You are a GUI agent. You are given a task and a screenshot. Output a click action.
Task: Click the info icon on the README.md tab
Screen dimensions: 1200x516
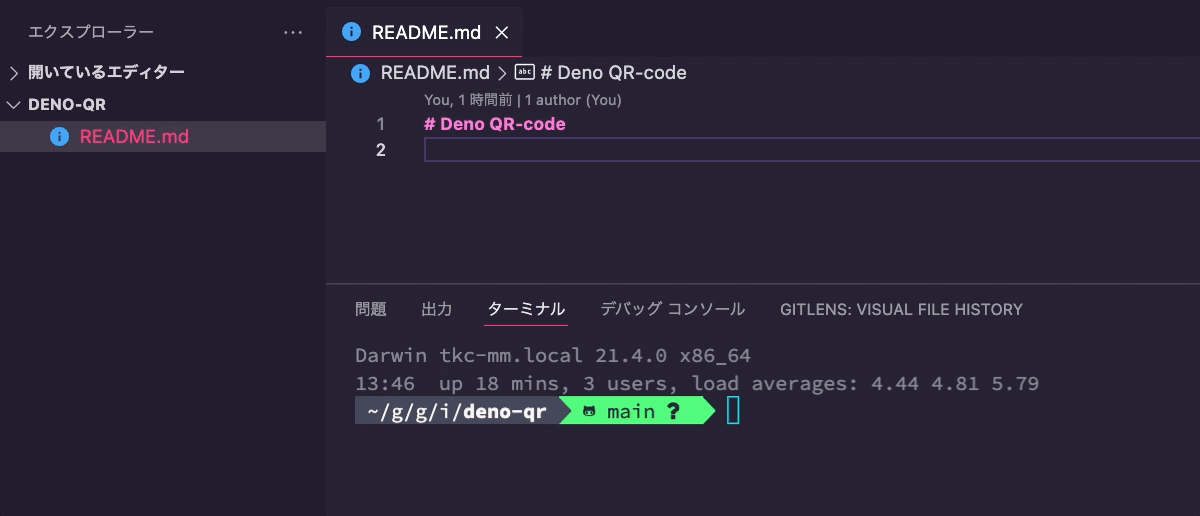click(351, 31)
